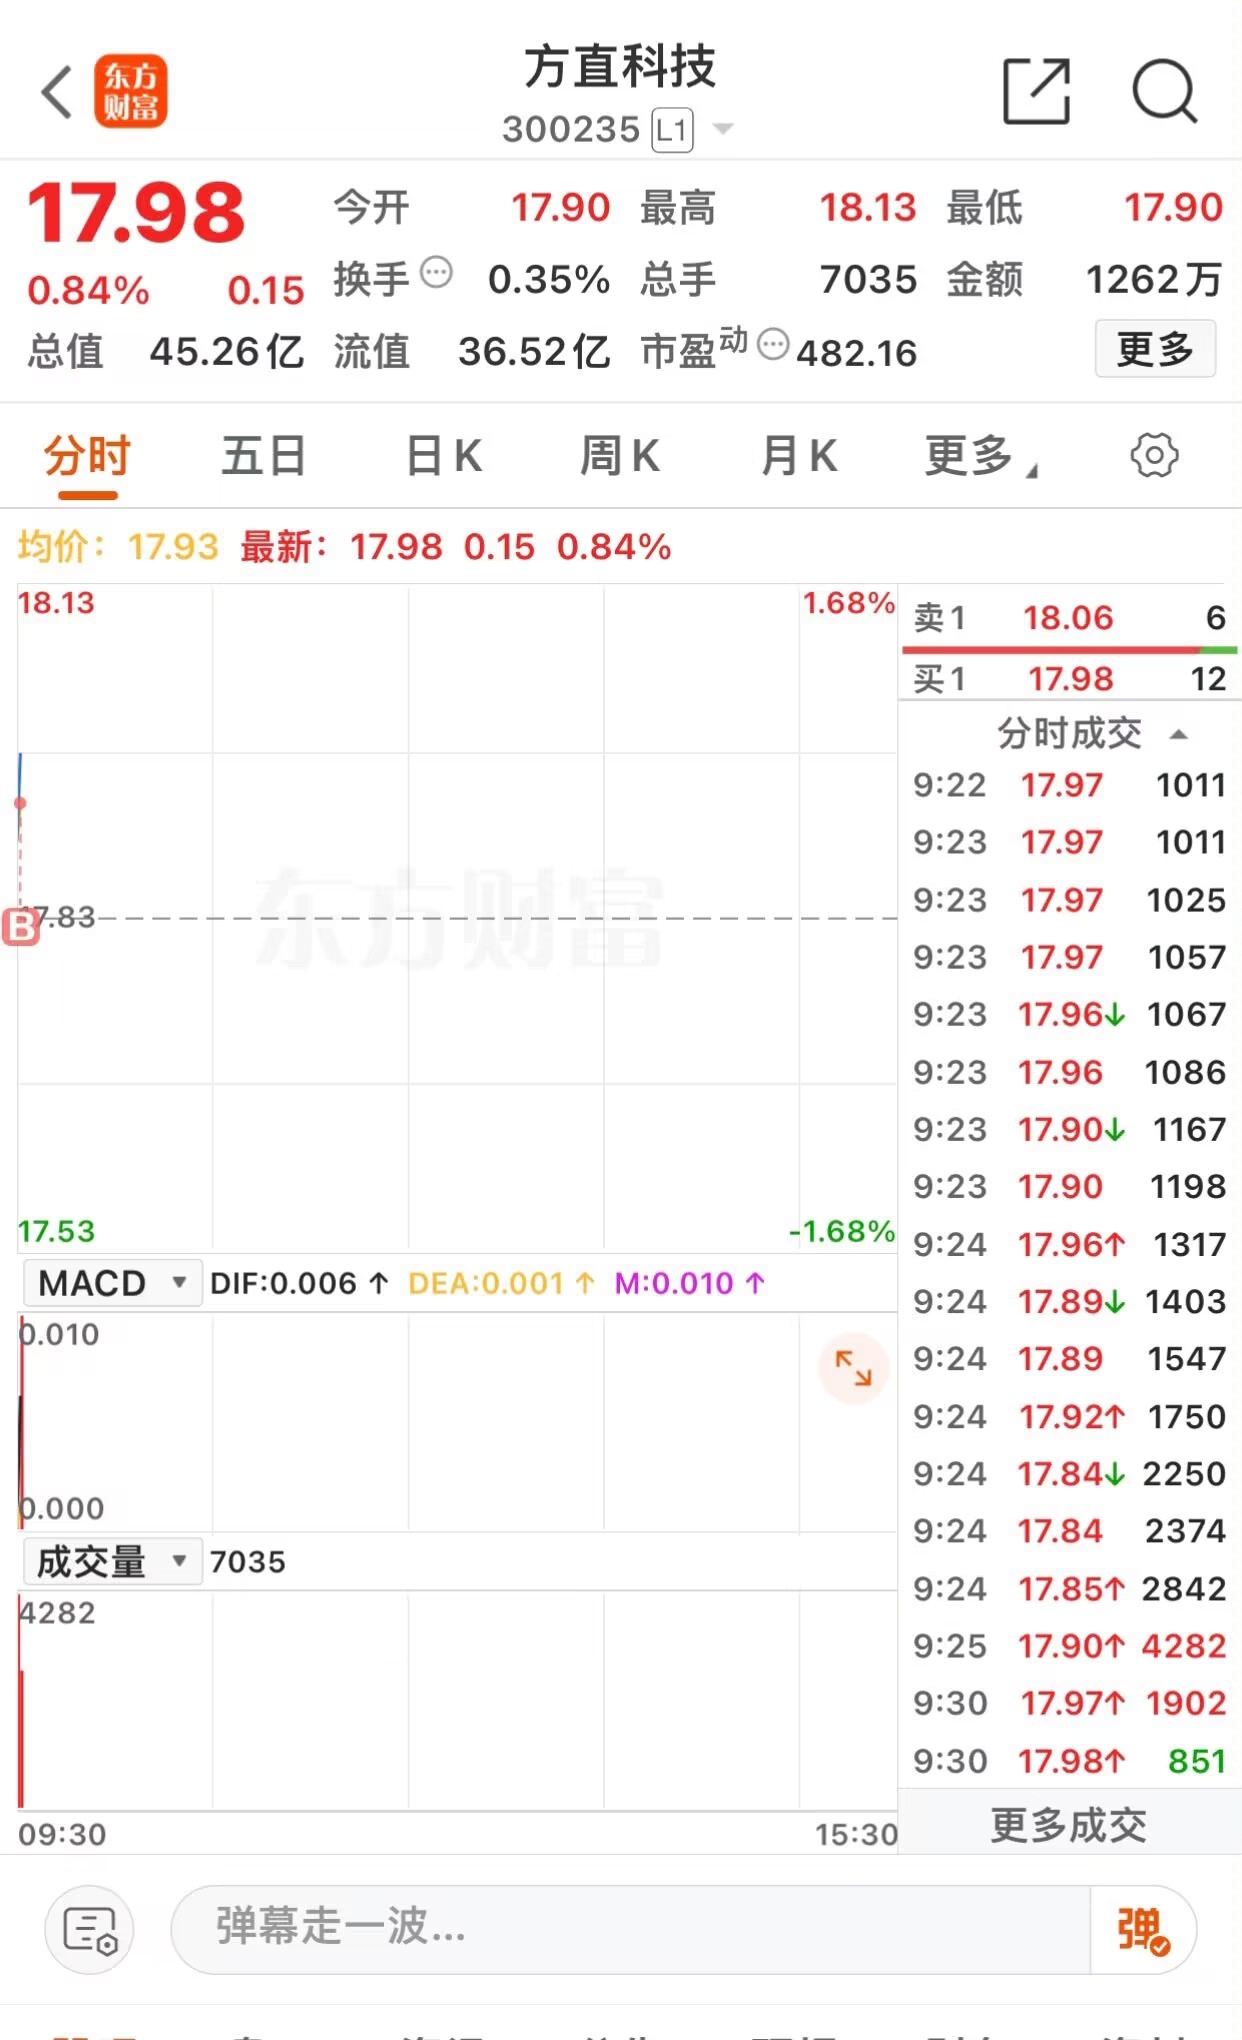This screenshot has width=1242, height=2040.
Task: Tap the 9:30 17.97 1902 trade row
Action: [1069, 1703]
